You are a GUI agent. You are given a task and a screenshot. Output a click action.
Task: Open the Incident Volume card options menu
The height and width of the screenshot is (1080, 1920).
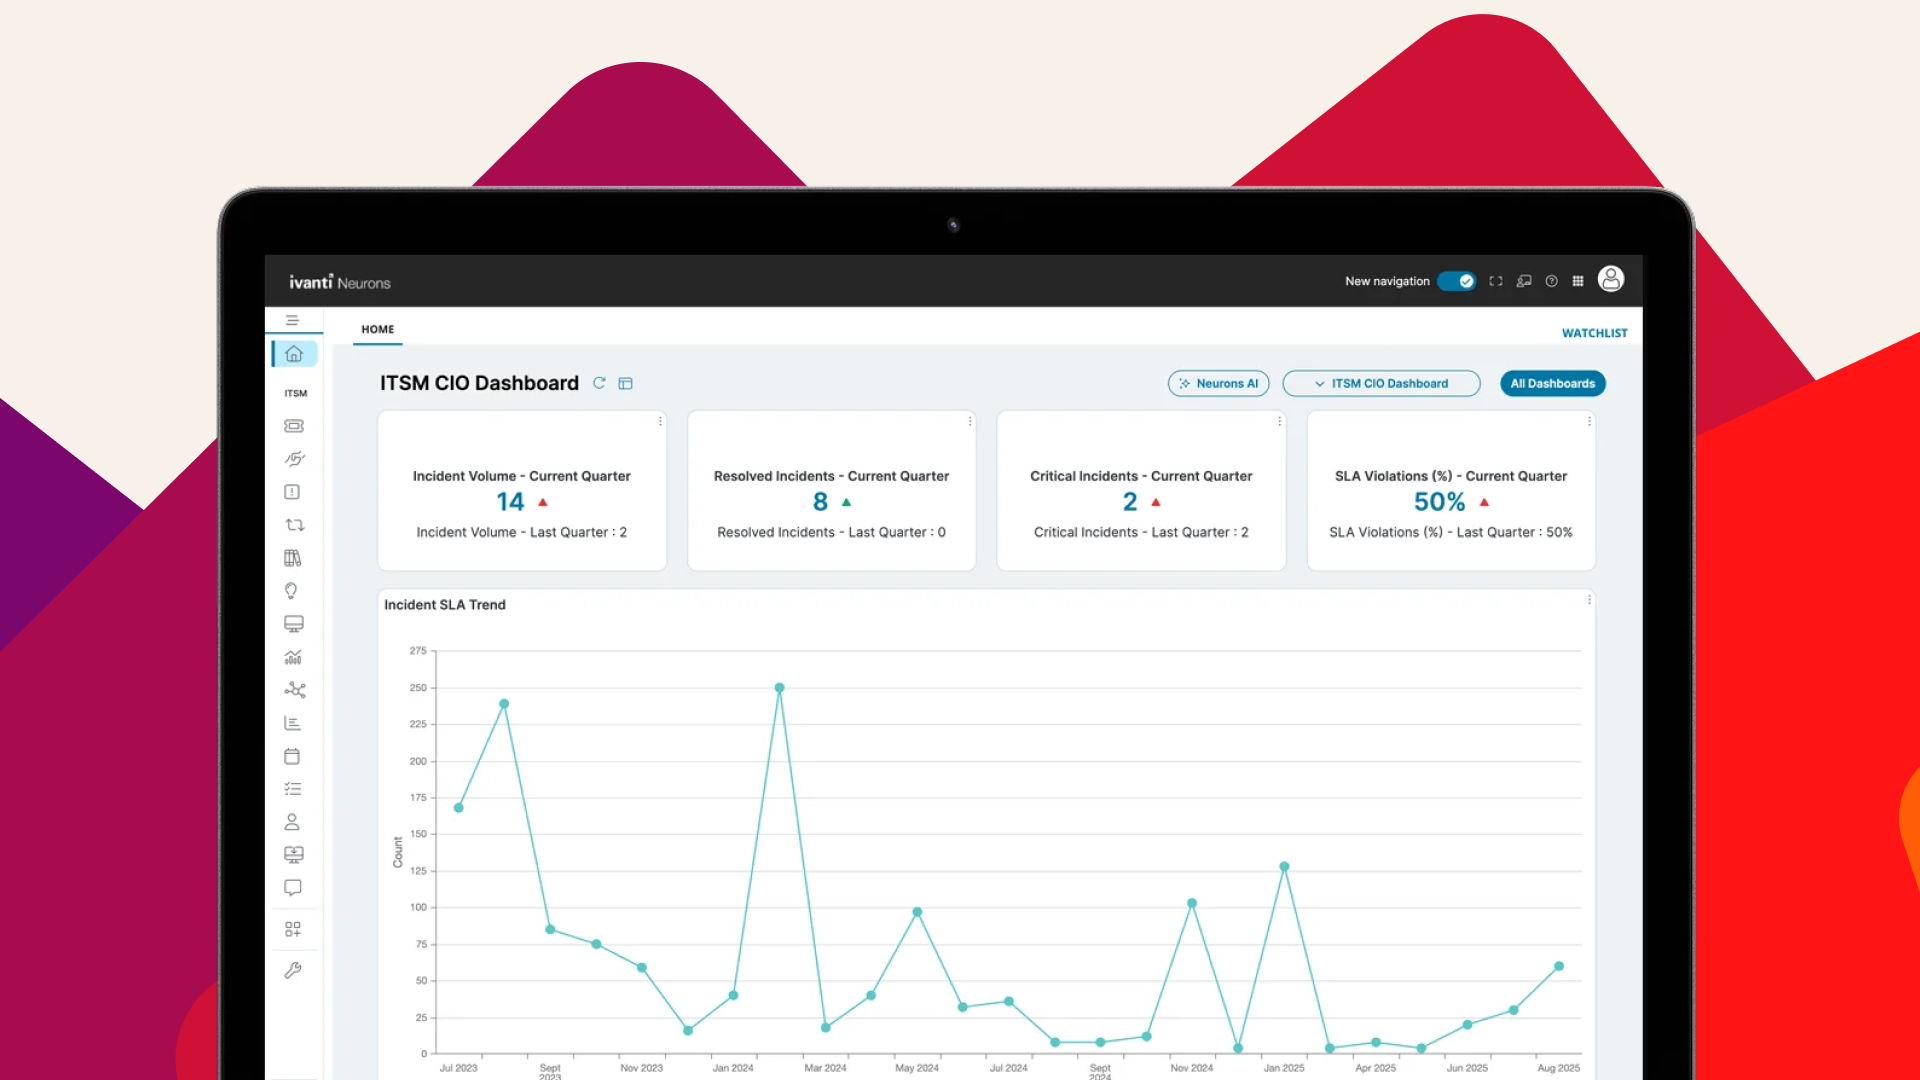660,421
